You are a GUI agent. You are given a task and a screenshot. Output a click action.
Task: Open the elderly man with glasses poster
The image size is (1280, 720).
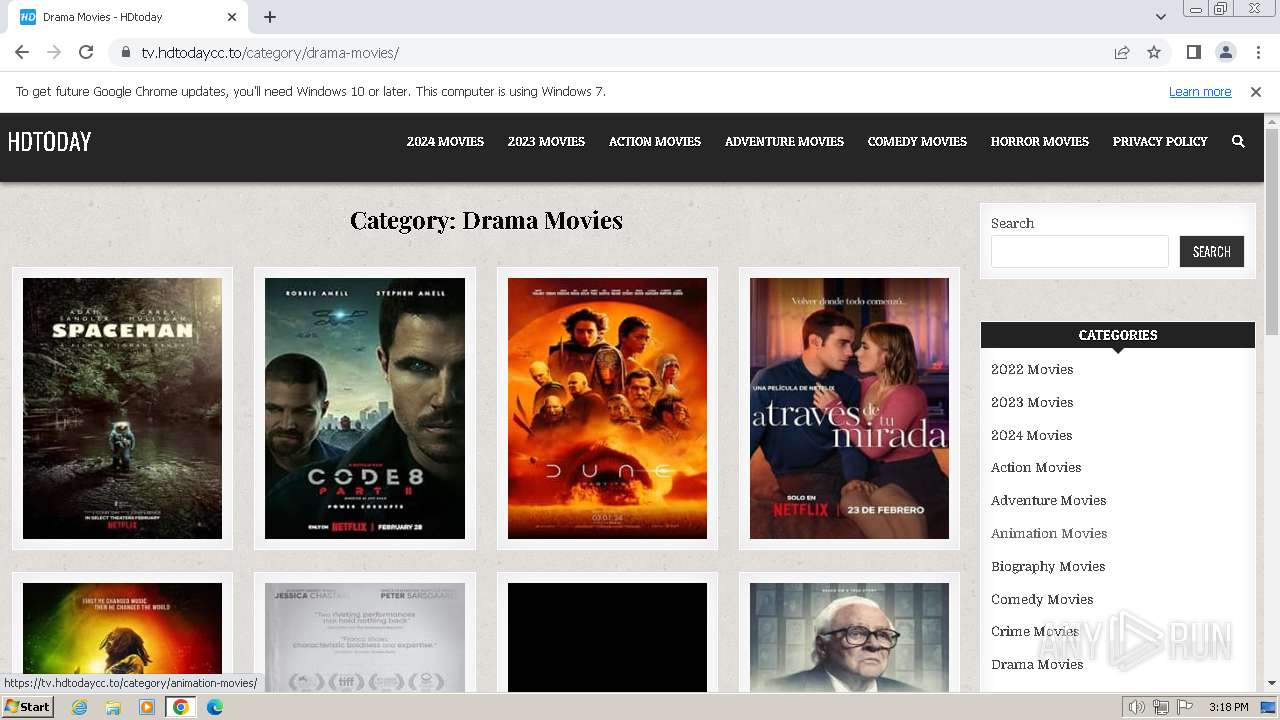[849, 637]
